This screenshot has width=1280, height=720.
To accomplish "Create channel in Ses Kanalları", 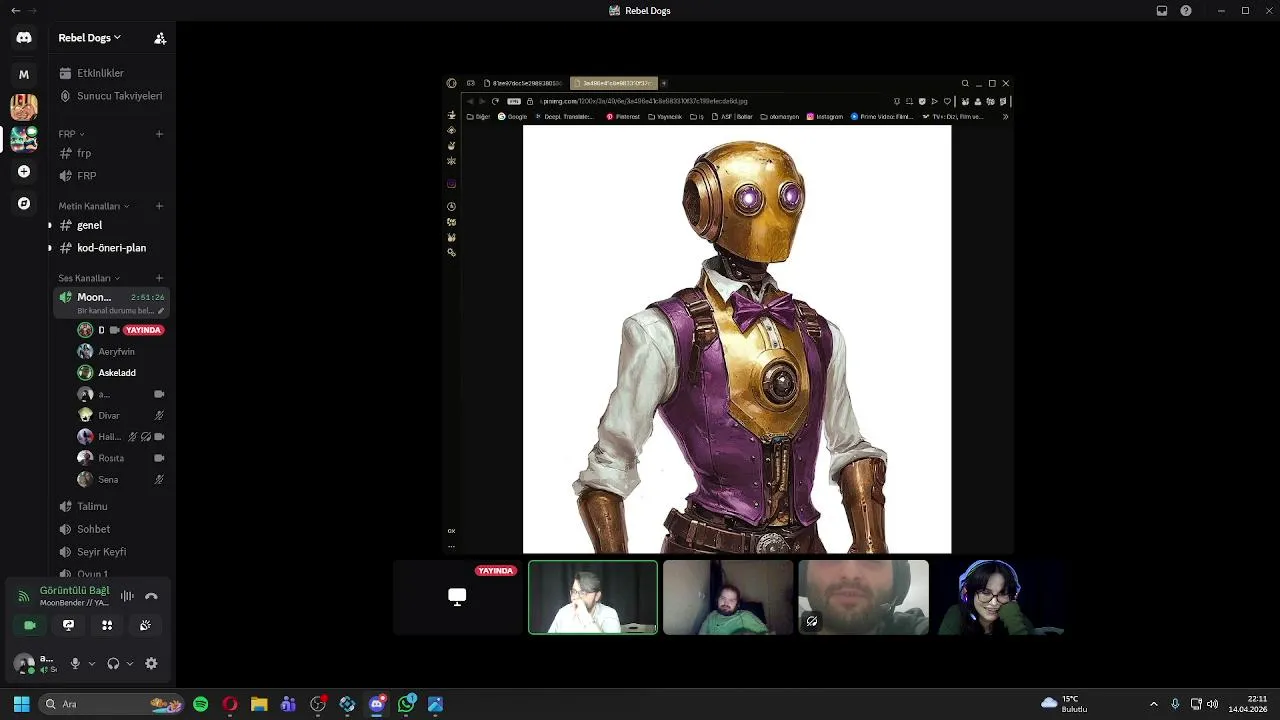I will (159, 278).
